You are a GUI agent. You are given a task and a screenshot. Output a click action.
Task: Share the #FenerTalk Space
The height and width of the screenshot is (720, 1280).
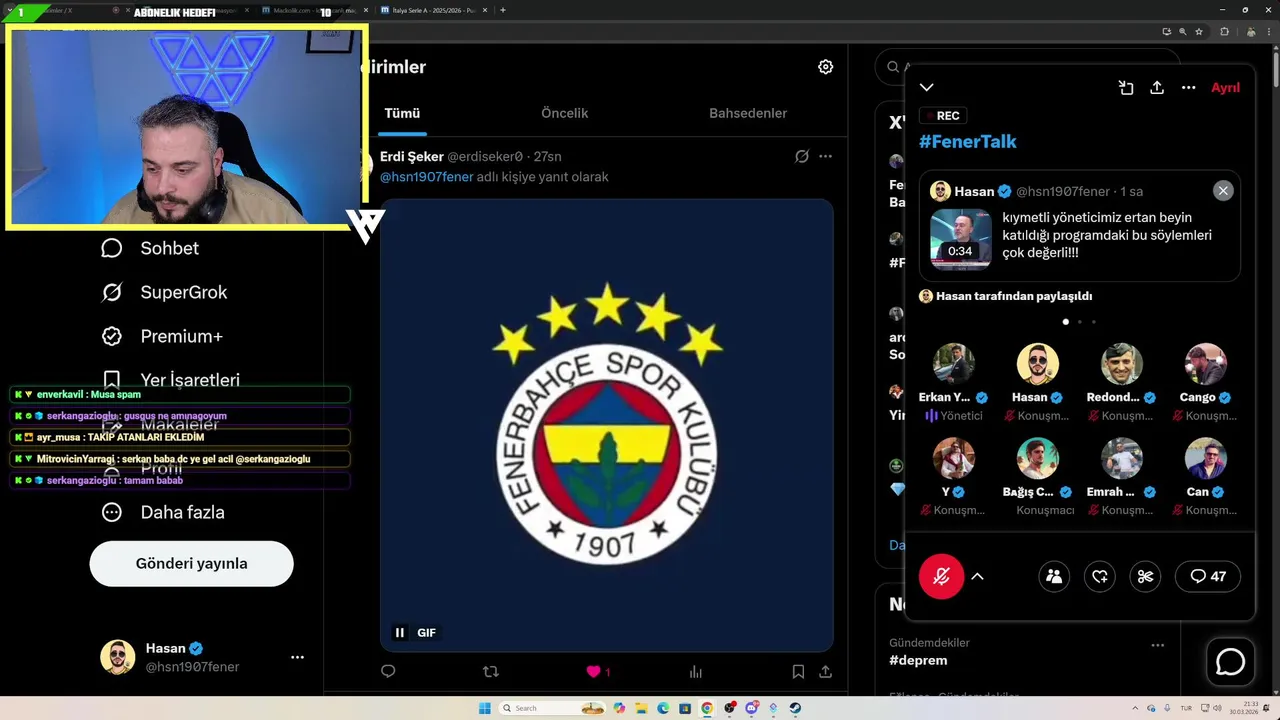point(1157,88)
